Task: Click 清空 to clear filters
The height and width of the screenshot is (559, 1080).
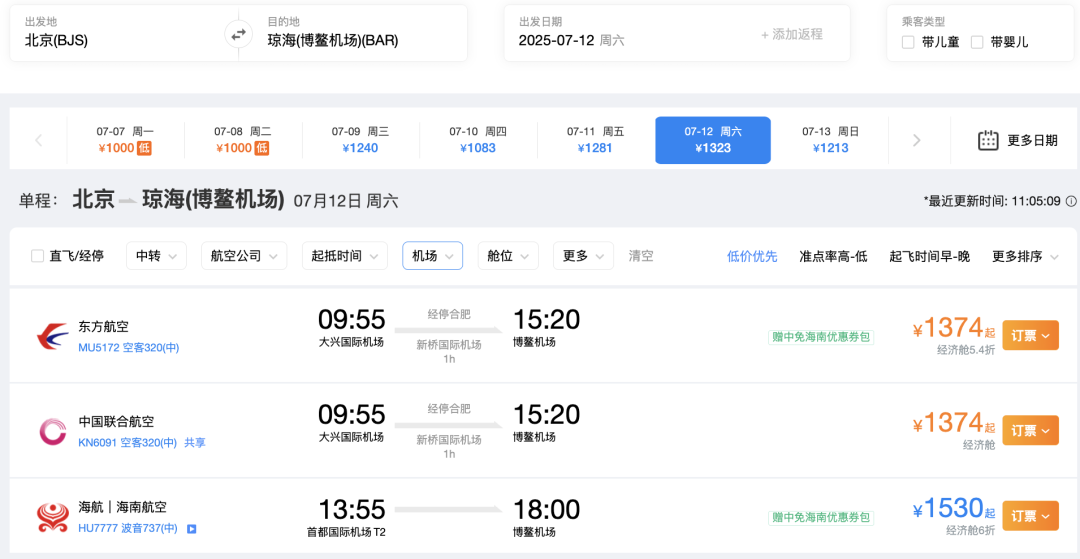Action: pyautogui.click(x=641, y=256)
